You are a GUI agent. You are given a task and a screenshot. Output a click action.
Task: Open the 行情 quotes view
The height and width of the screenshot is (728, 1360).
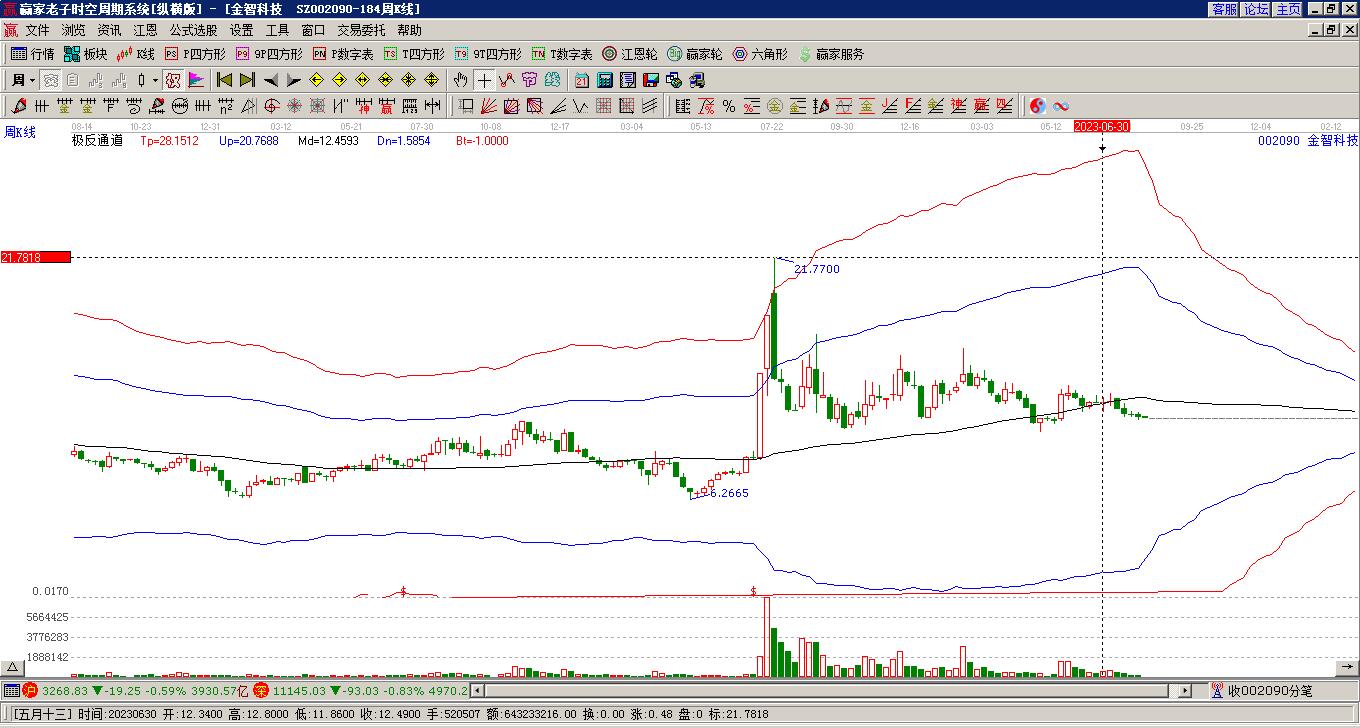tap(32, 54)
